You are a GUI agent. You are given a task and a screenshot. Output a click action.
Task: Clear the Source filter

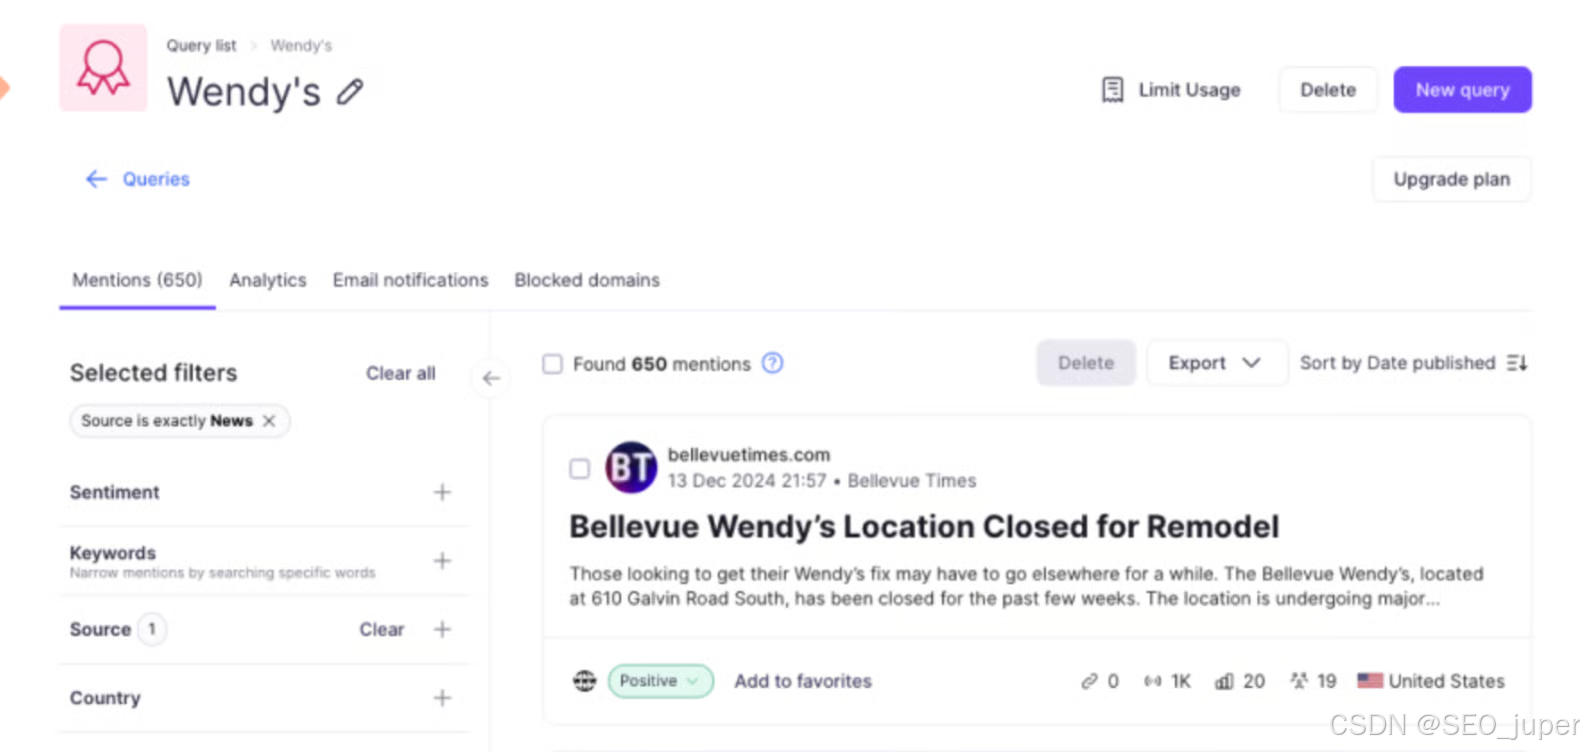click(382, 629)
